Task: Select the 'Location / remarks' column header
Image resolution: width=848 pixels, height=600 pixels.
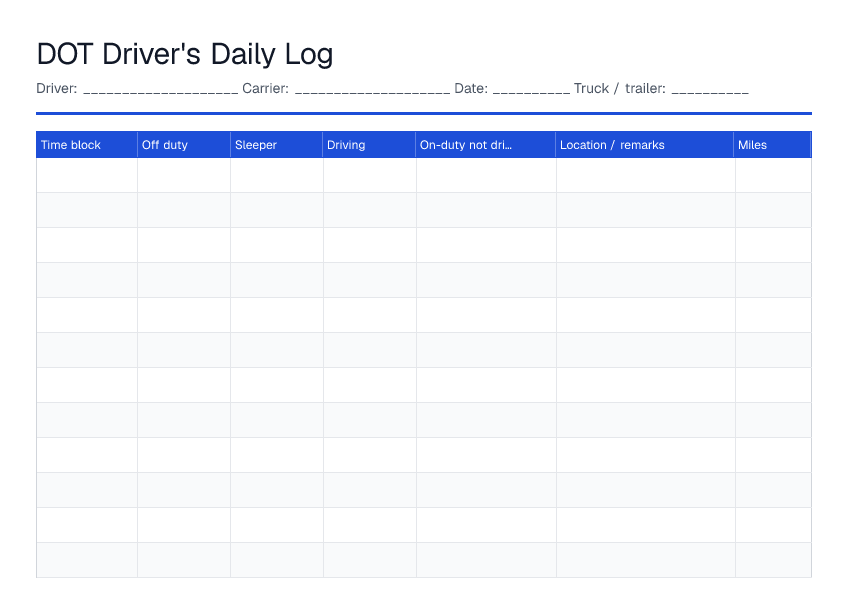Action: tap(644, 145)
